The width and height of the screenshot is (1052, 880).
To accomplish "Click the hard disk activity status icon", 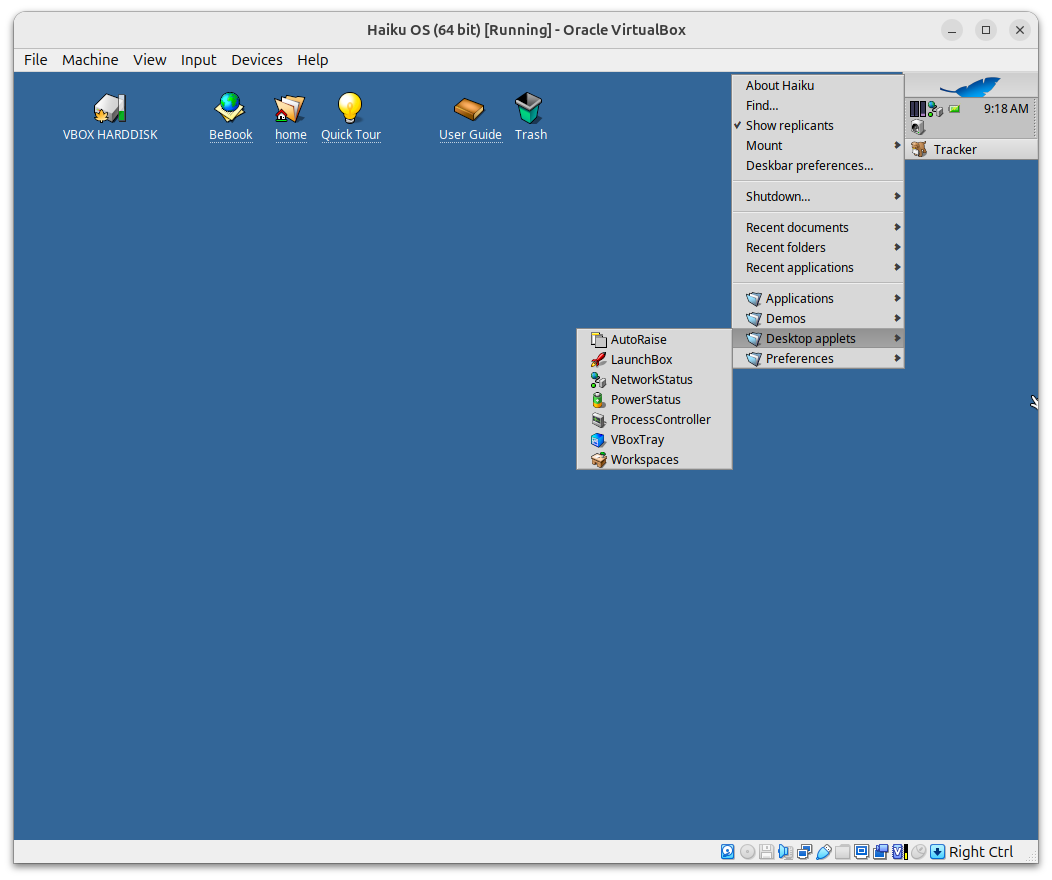I will [727, 852].
